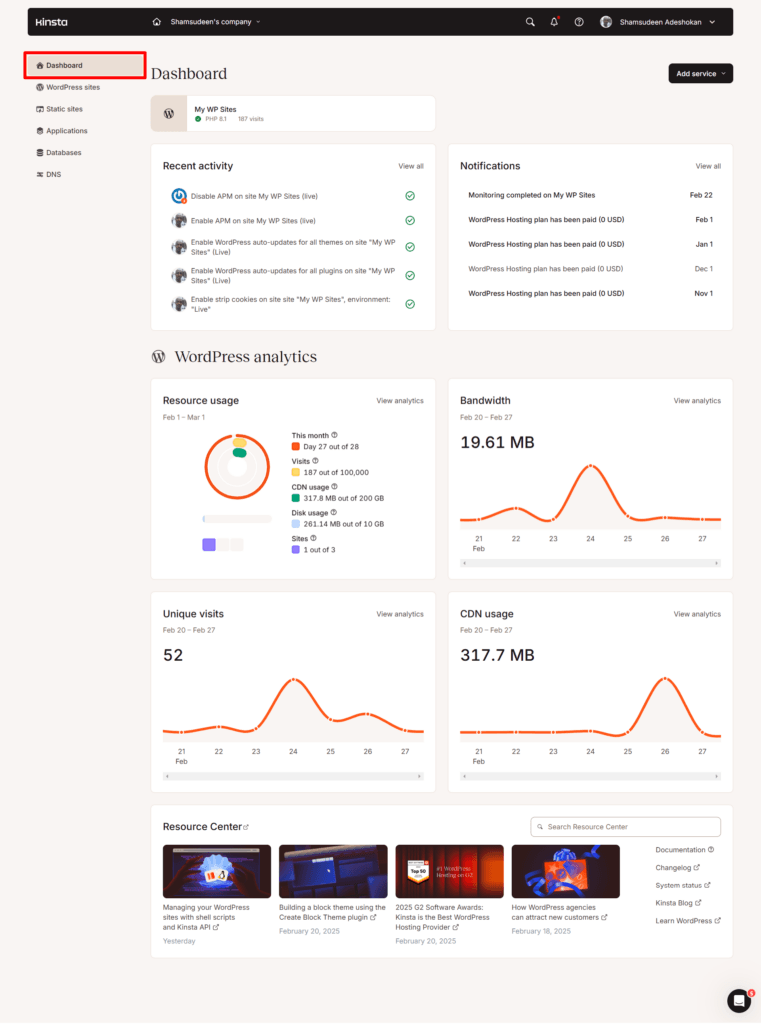Open the Add service dropdown

tap(700, 74)
